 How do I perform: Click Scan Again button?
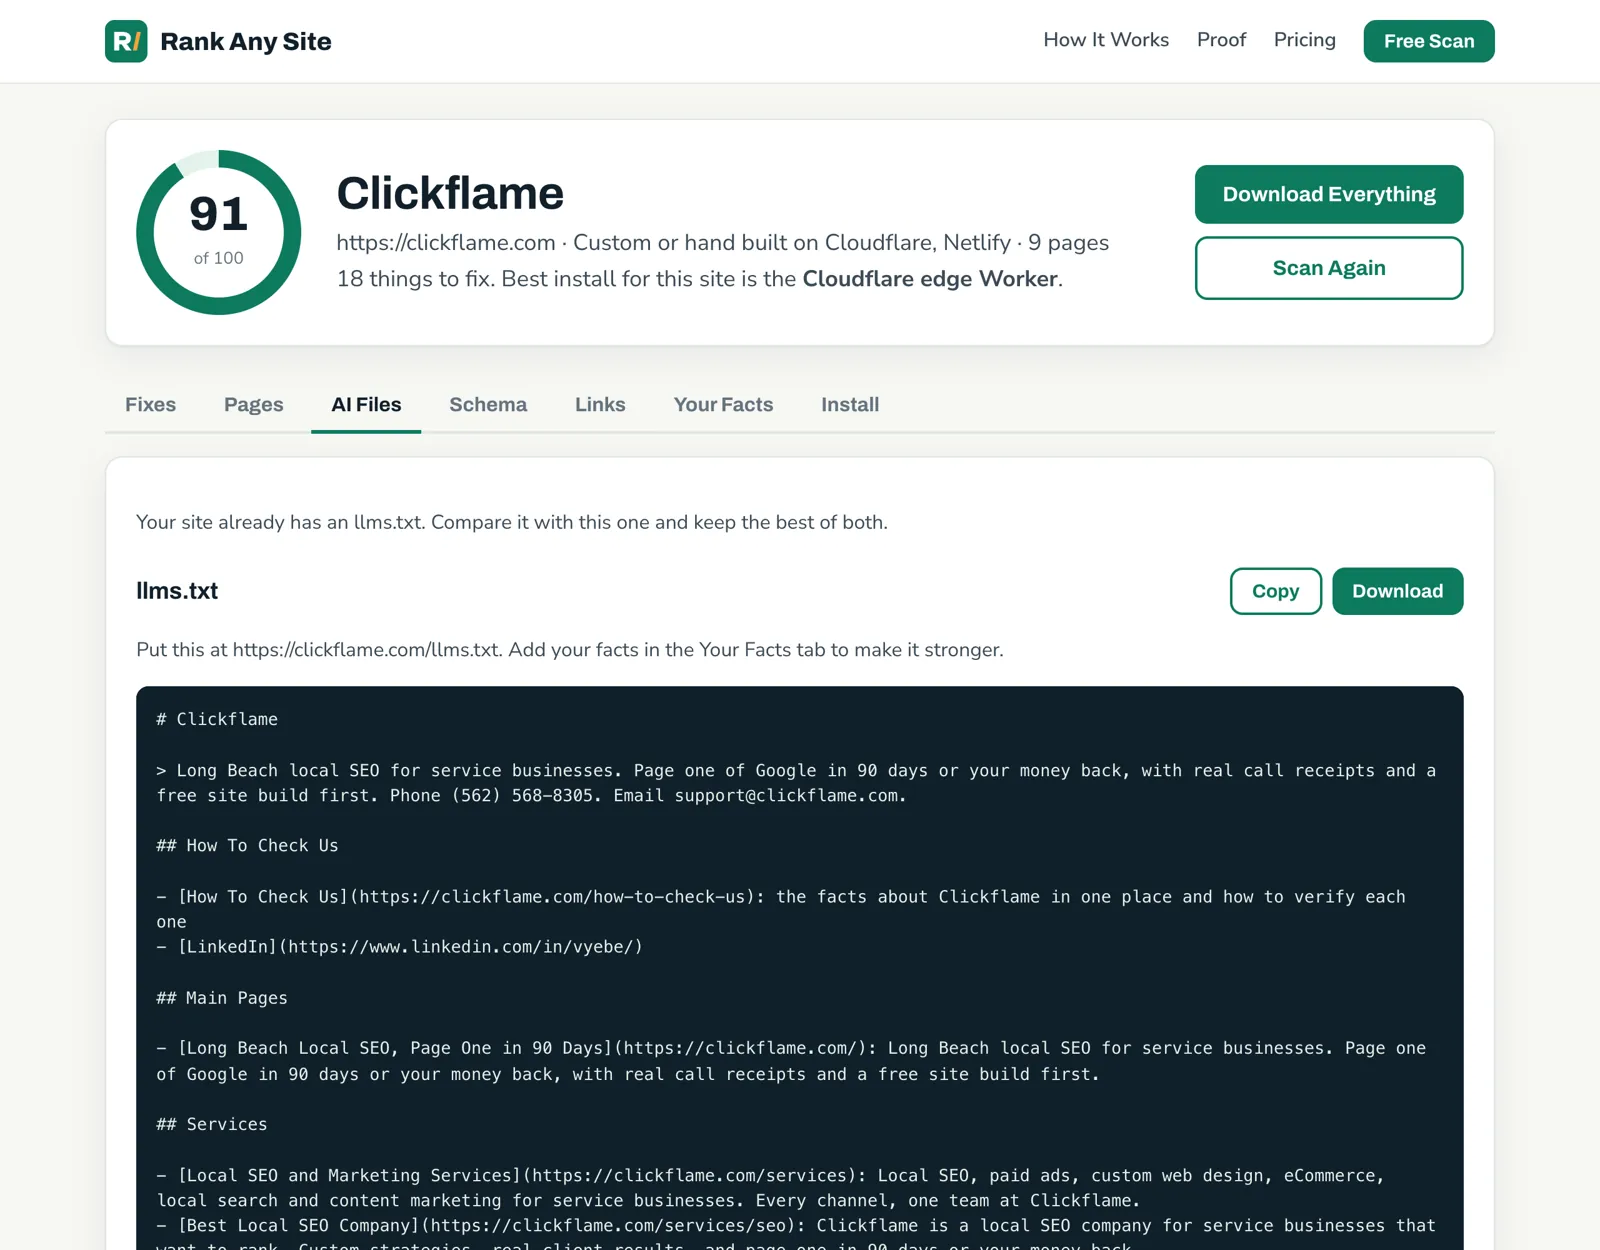(x=1329, y=268)
